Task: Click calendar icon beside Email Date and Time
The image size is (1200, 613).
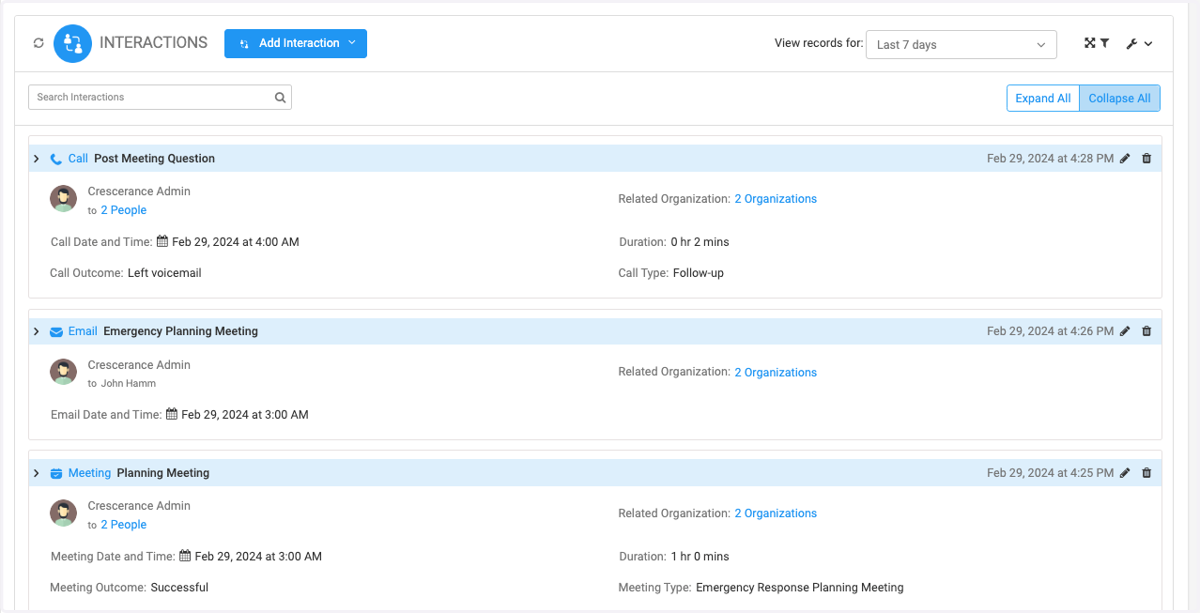Action: [172, 413]
